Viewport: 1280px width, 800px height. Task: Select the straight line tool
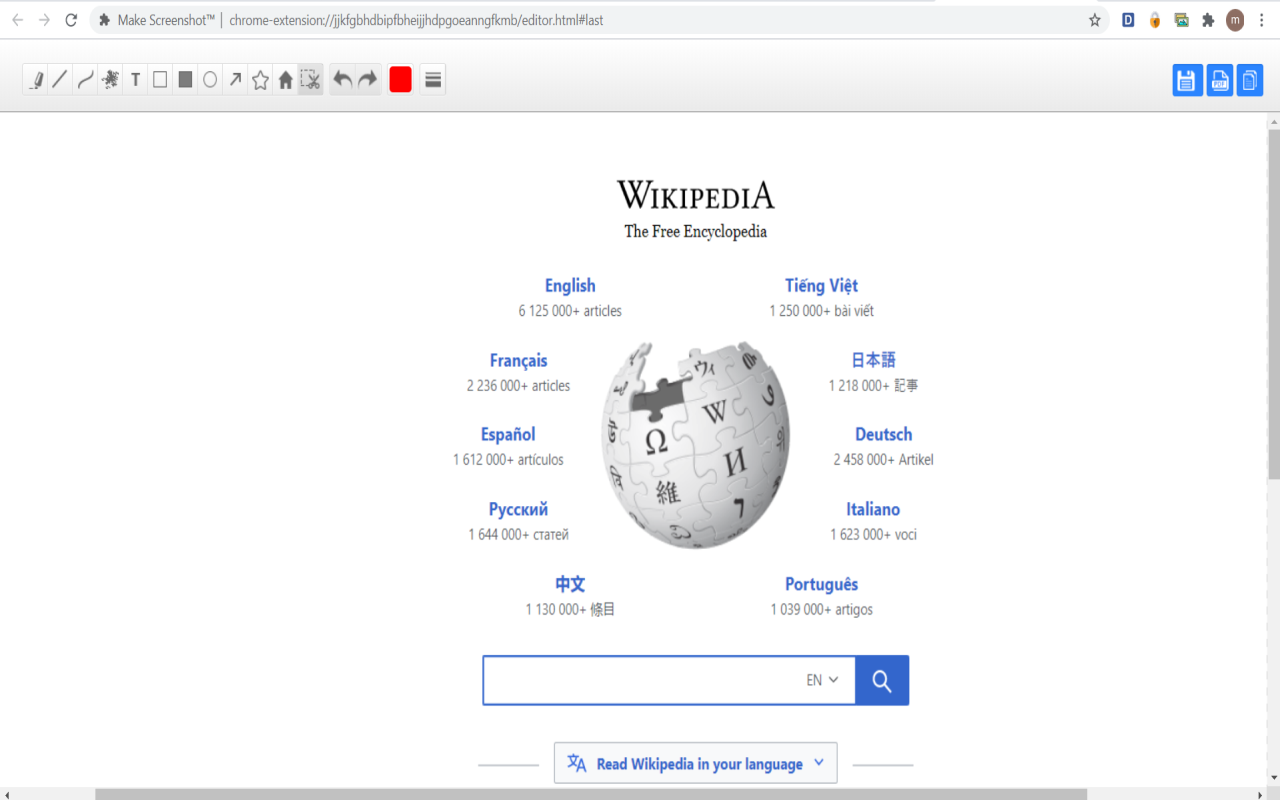[60, 80]
